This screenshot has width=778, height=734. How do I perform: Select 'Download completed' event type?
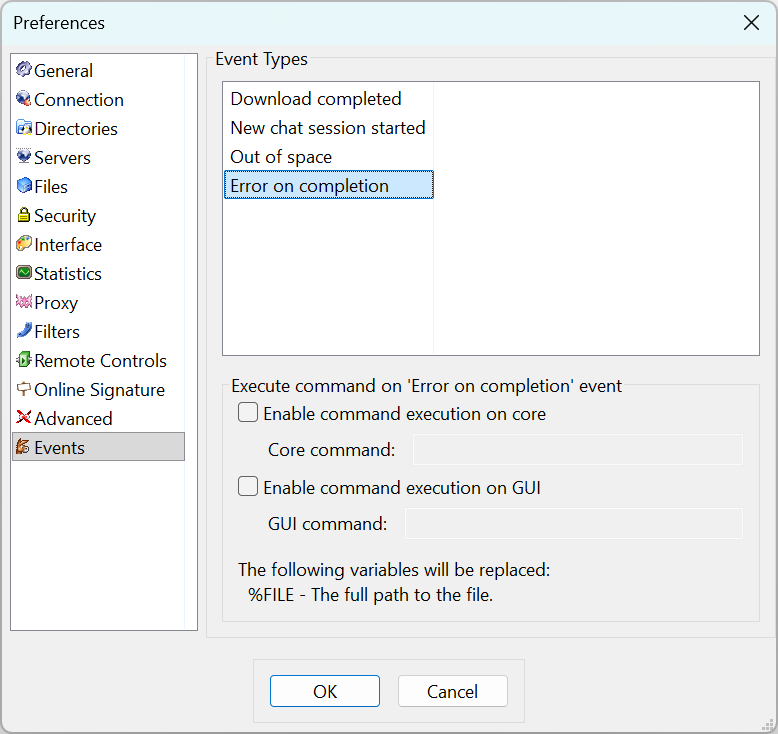pyautogui.click(x=328, y=98)
